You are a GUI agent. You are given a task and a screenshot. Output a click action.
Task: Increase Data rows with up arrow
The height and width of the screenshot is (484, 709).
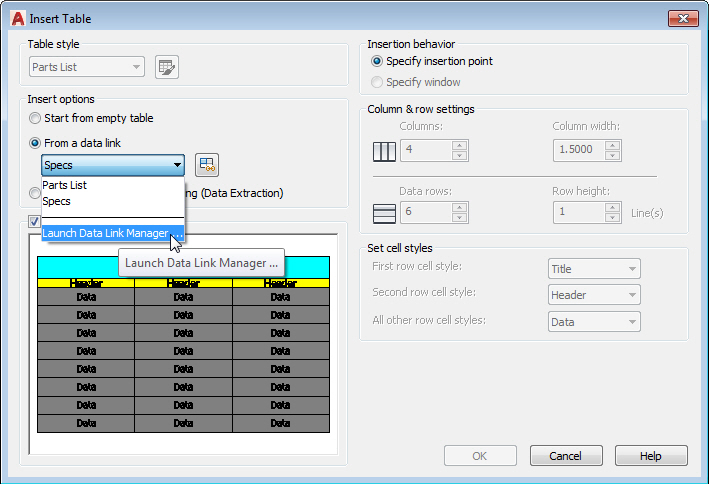click(x=459, y=208)
